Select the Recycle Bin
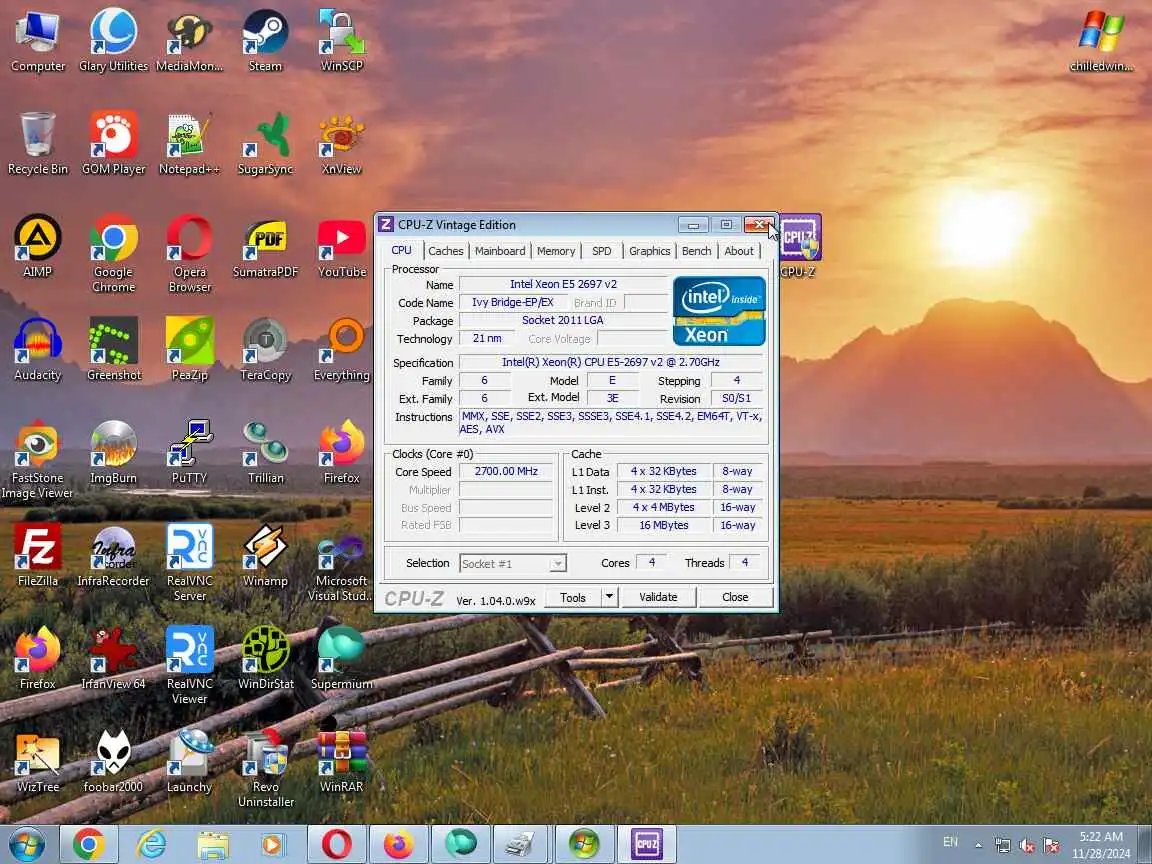 click(x=37, y=143)
